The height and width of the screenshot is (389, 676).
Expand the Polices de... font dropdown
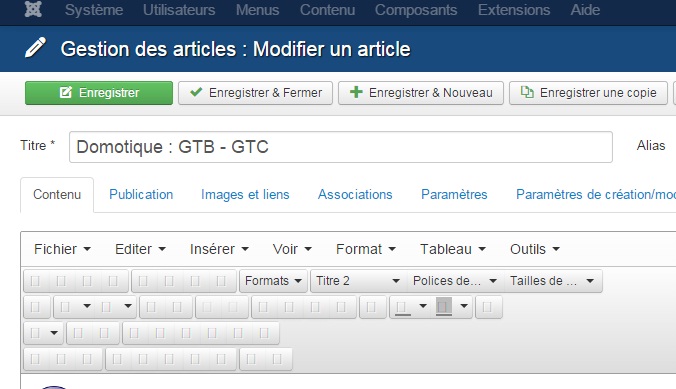455,281
